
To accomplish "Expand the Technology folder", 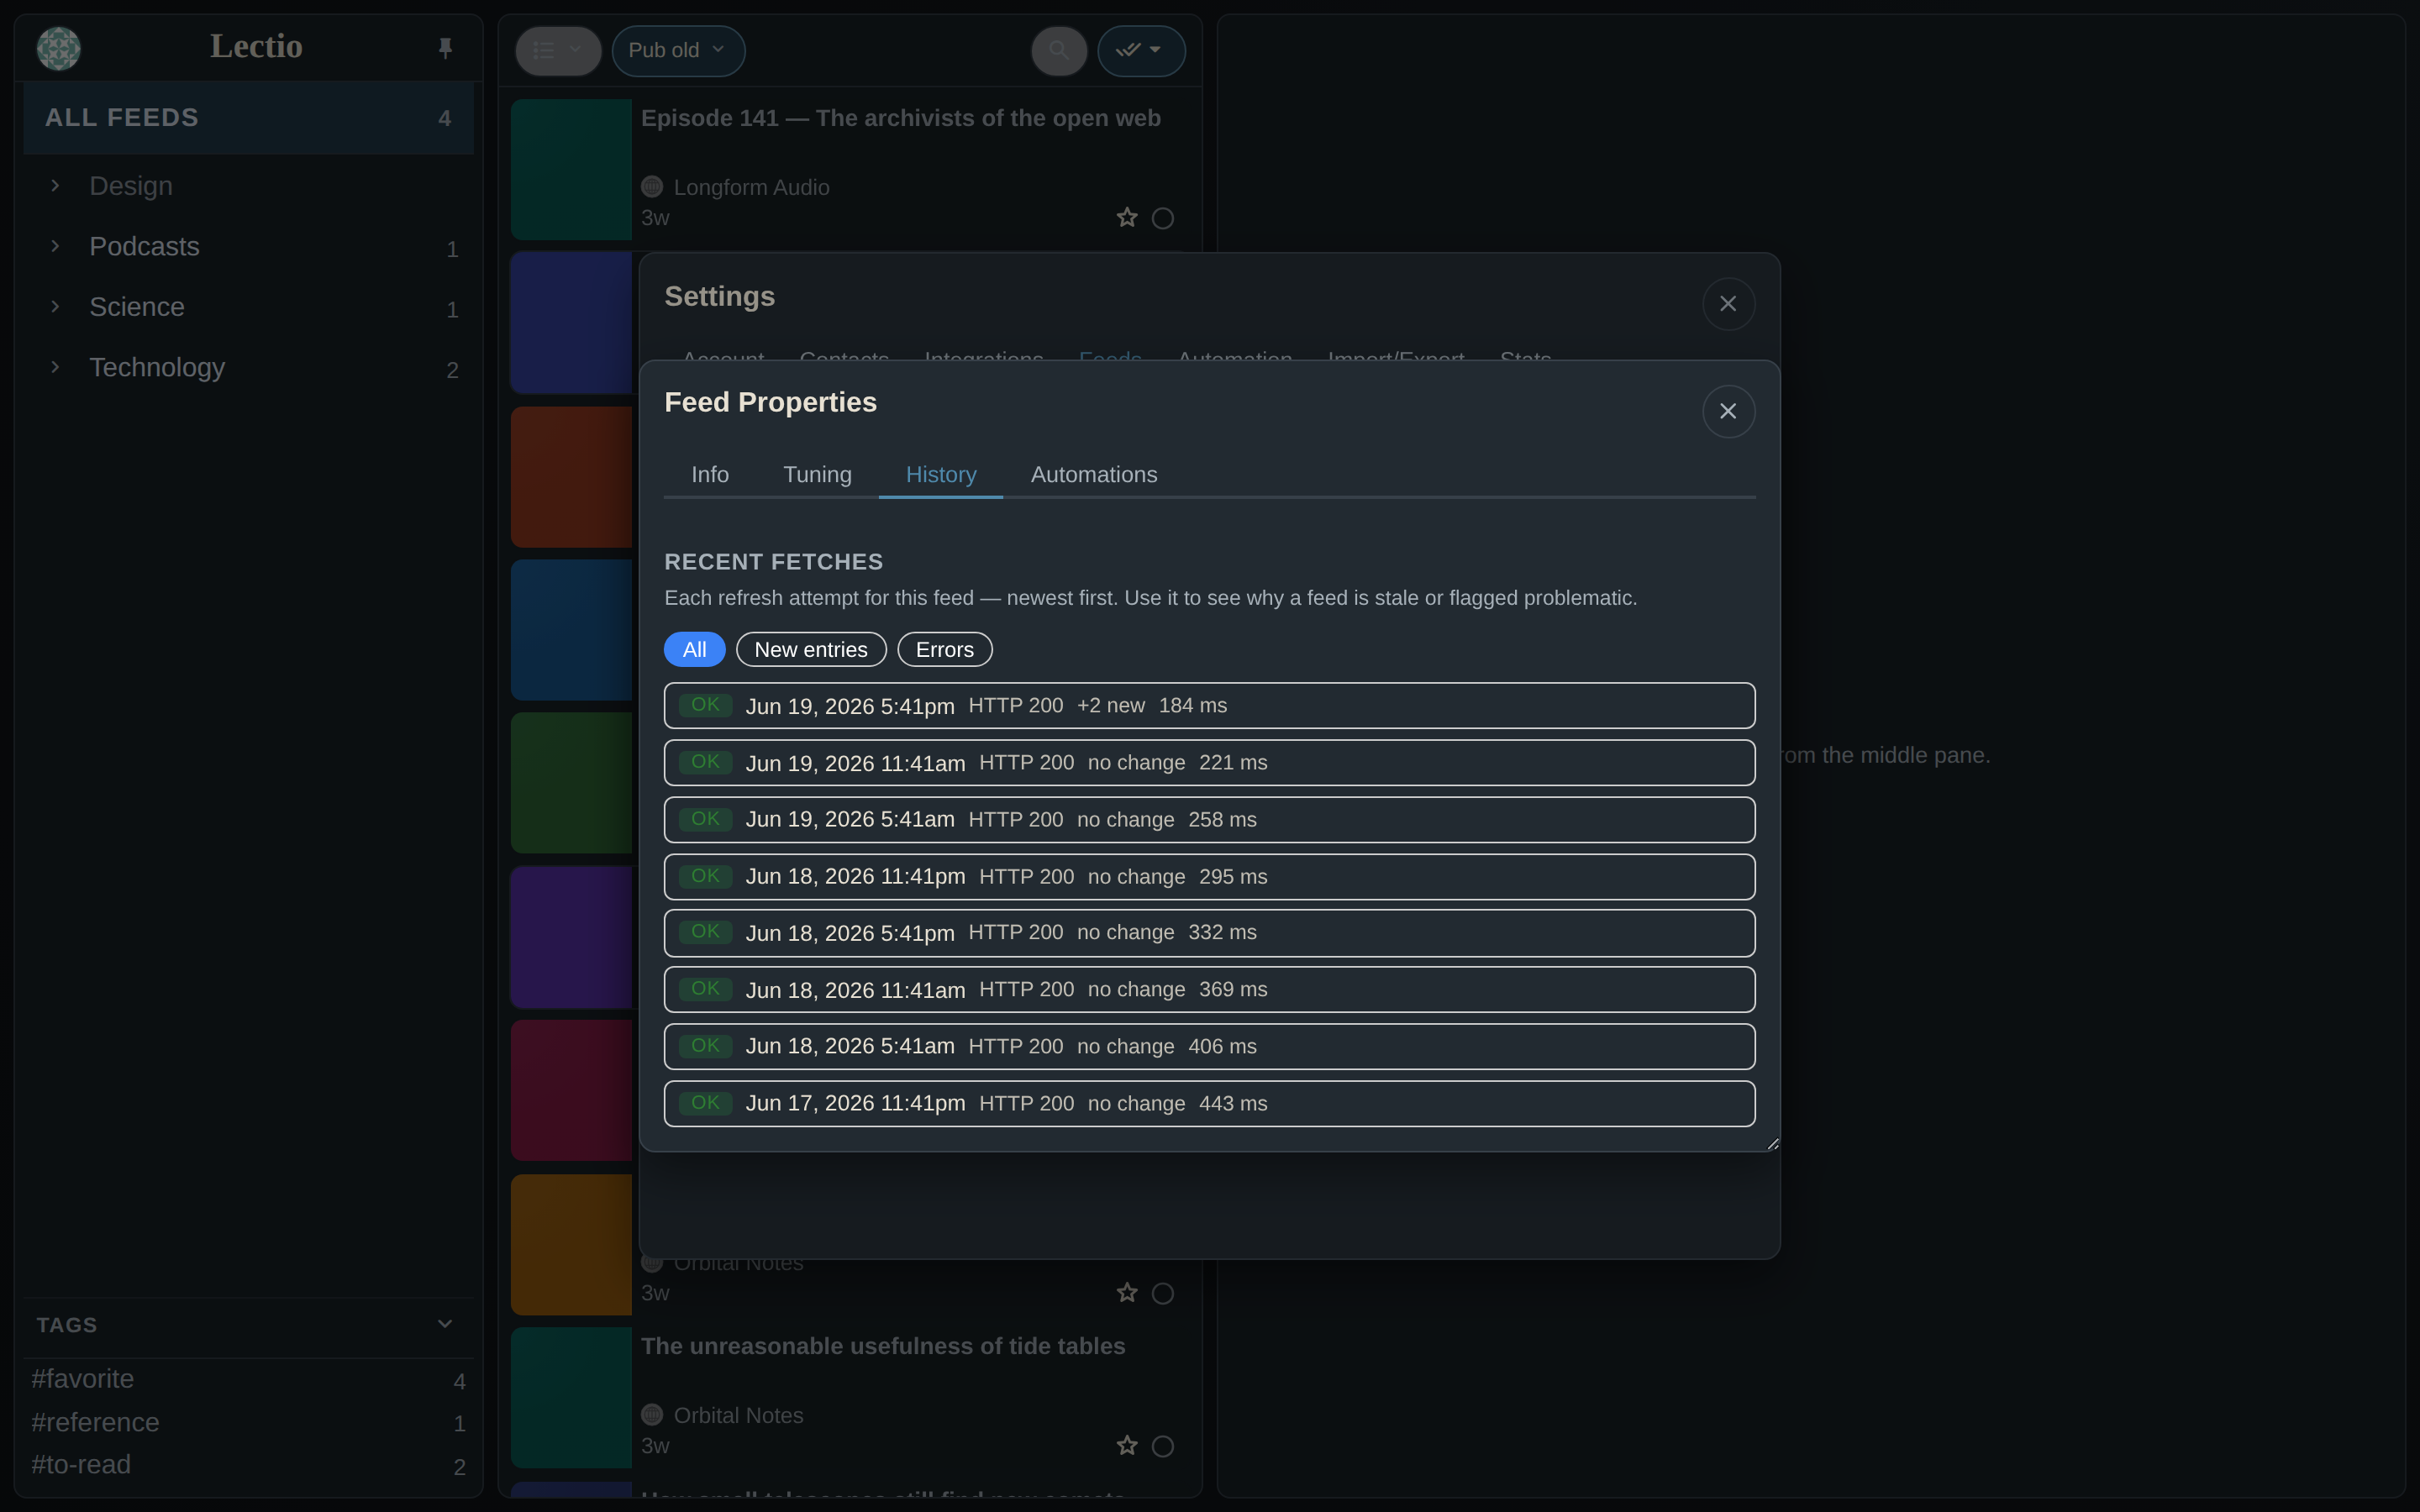I will pos(55,367).
